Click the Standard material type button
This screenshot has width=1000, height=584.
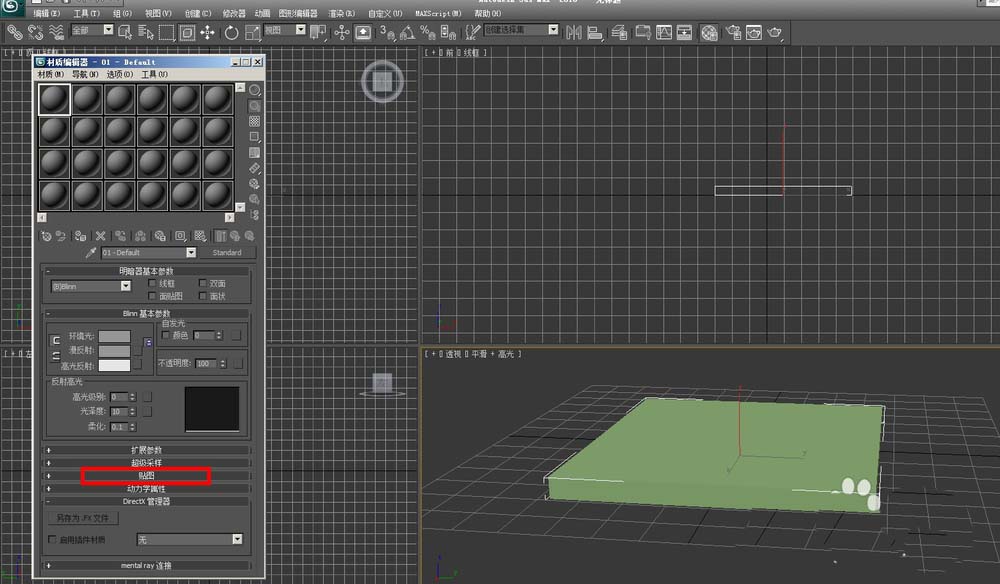pyautogui.click(x=227, y=253)
